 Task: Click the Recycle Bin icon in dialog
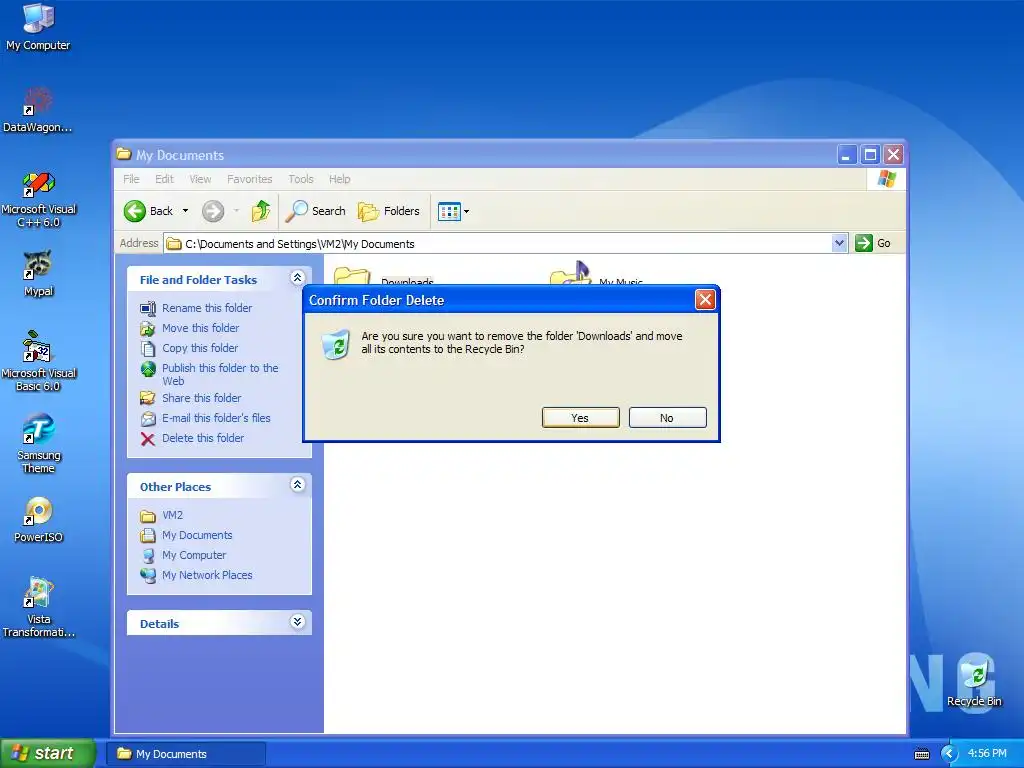(x=336, y=344)
